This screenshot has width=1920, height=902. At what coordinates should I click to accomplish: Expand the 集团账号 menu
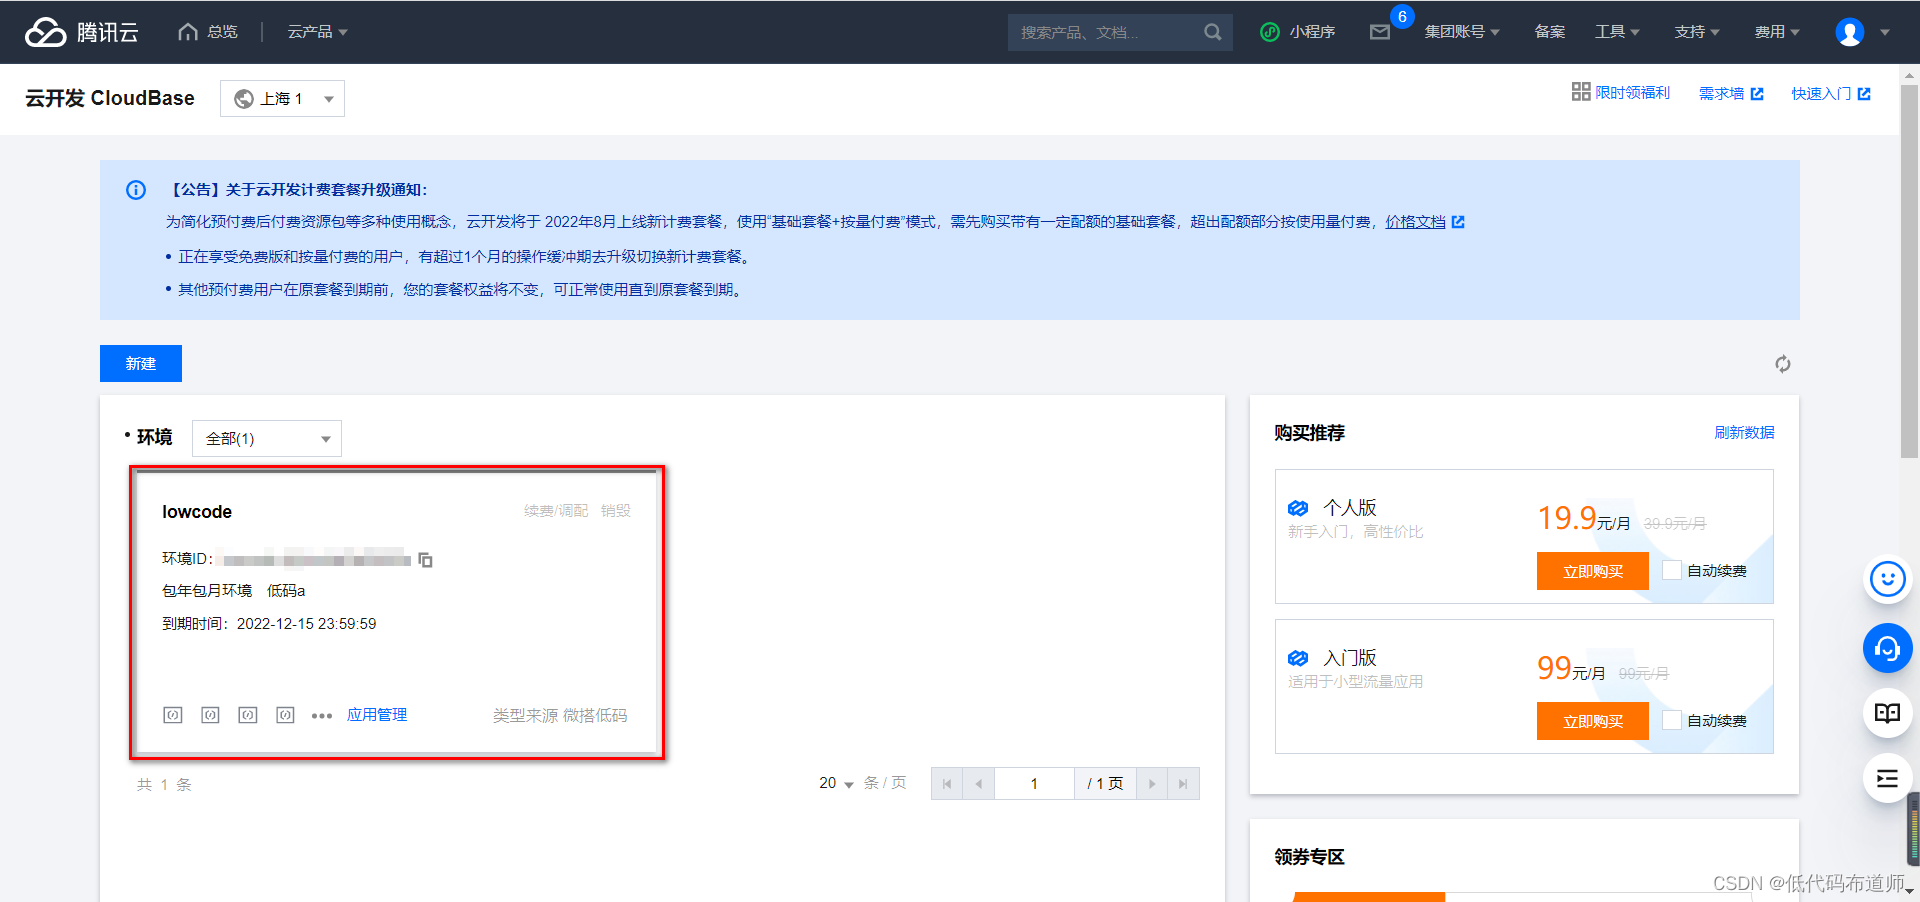pyautogui.click(x=1462, y=32)
